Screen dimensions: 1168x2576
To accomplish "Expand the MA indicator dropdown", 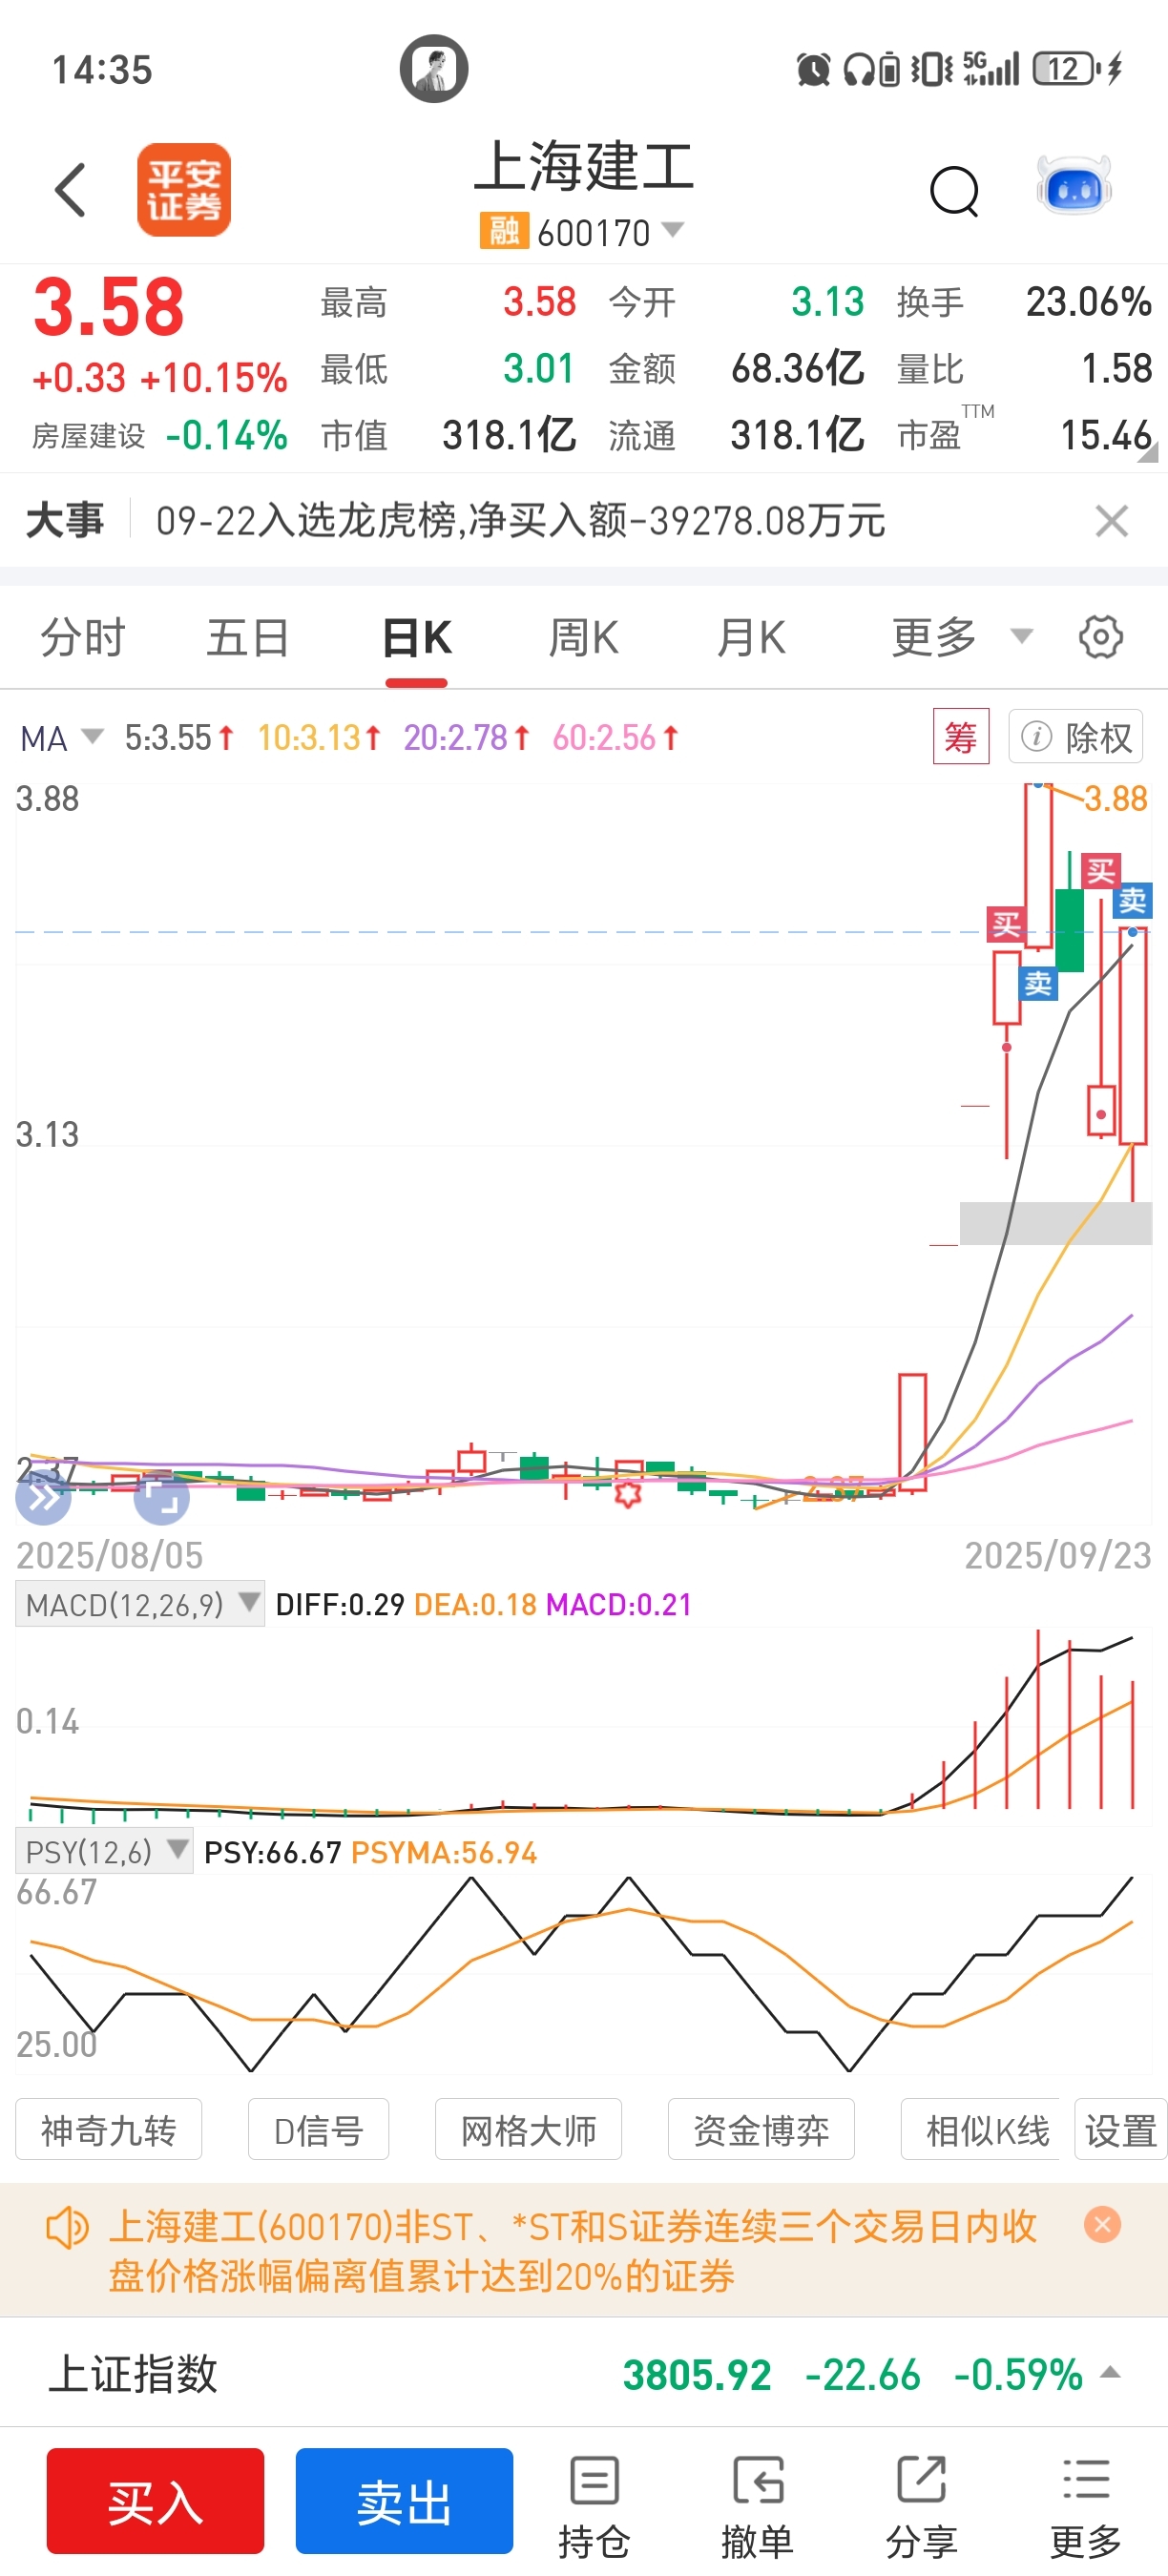I will point(92,737).
